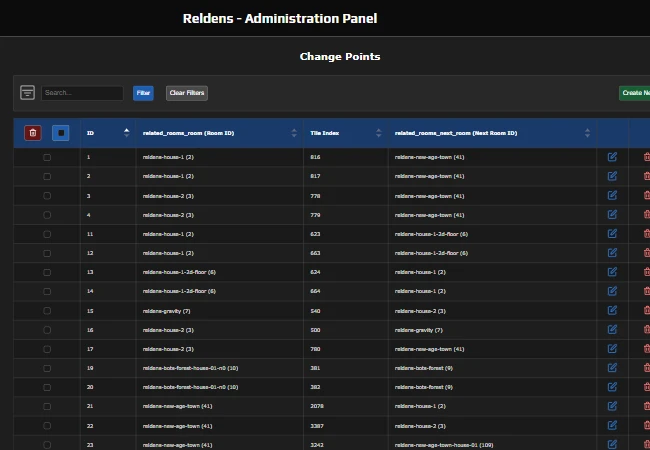Click 'reldens-gravity (7)' next room in row 16
Viewport: 650px width, 450px height.
click(x=419, y=330)
